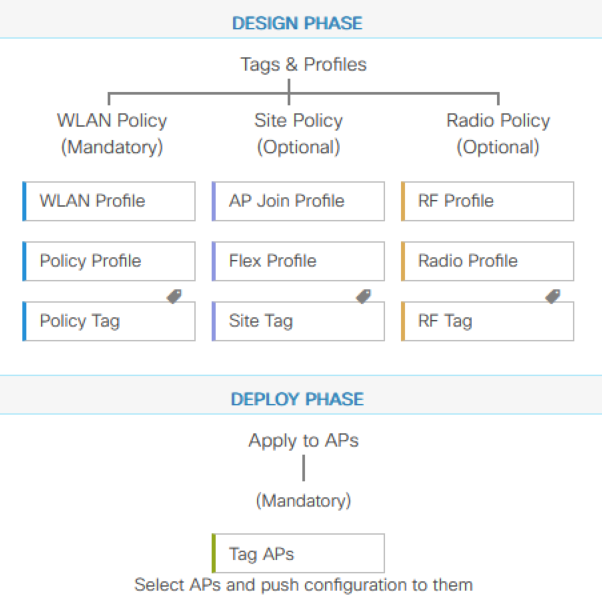Screen dimensions: 602x606
Task: Open the Policy Profile box
Action: [x=109, y=261]
